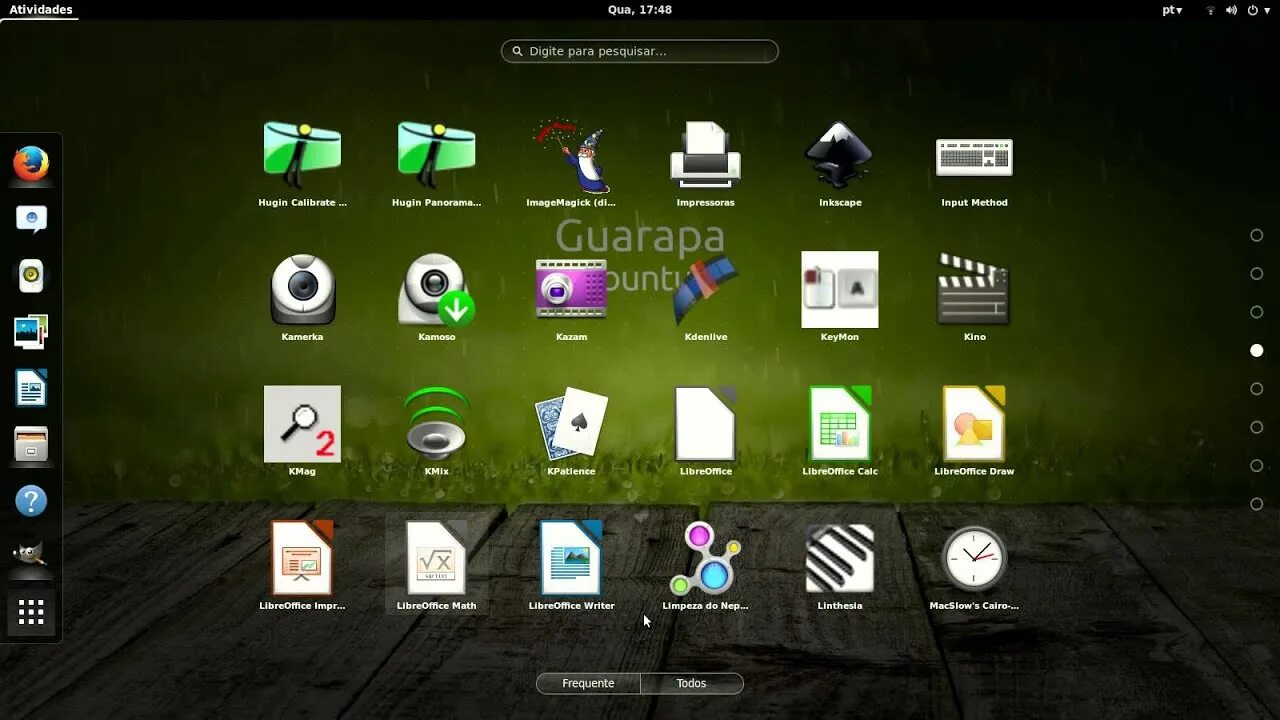The image size is (1280, 720).
Task: Launch Rhythmbox speaker icon in dock
Action: click(31, 276)
